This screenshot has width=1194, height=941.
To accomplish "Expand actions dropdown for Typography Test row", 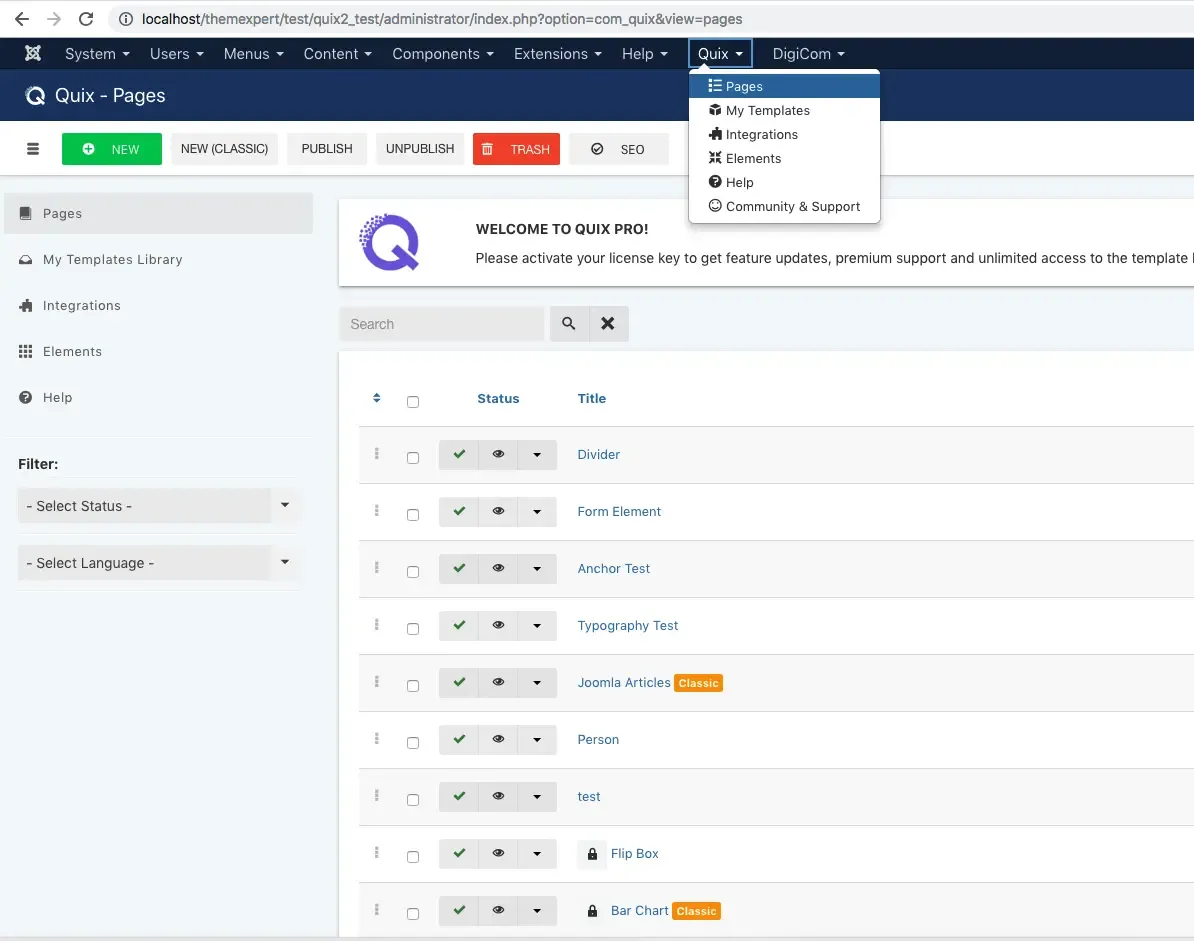I will [537, 626].
